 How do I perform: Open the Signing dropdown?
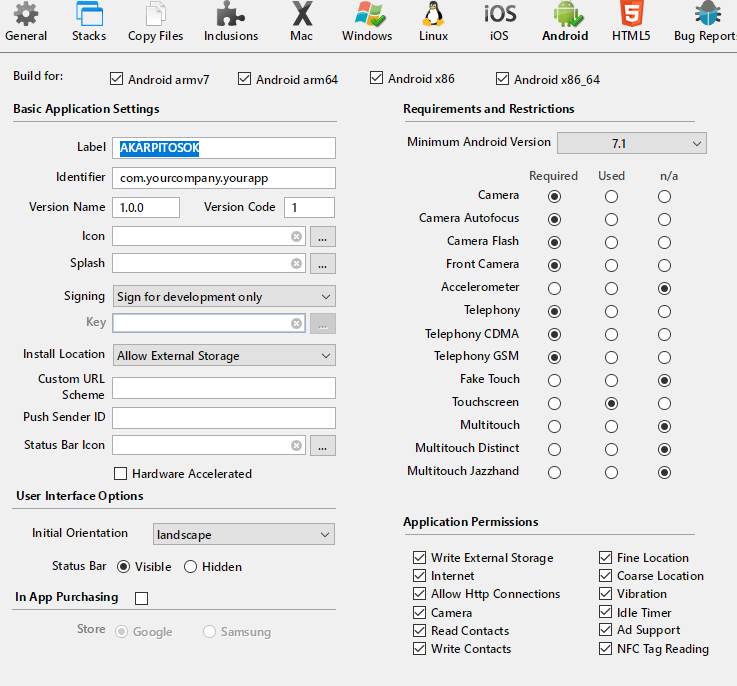[x=223, y=297]
